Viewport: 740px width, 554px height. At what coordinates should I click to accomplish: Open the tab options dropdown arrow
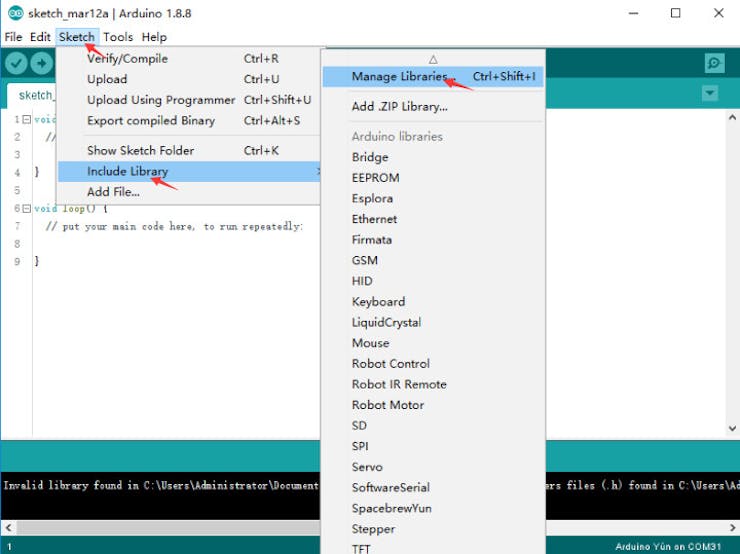pos(710,93)
